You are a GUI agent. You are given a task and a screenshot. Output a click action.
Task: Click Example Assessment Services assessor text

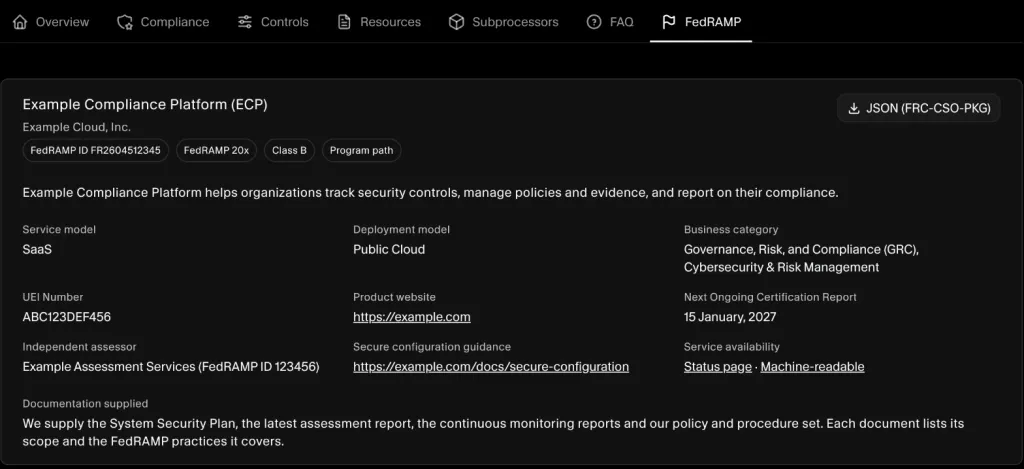(171, 366)
